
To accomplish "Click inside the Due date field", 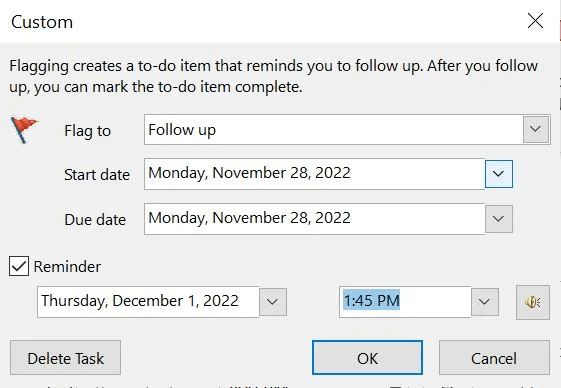I will click(x=314, y=219).
